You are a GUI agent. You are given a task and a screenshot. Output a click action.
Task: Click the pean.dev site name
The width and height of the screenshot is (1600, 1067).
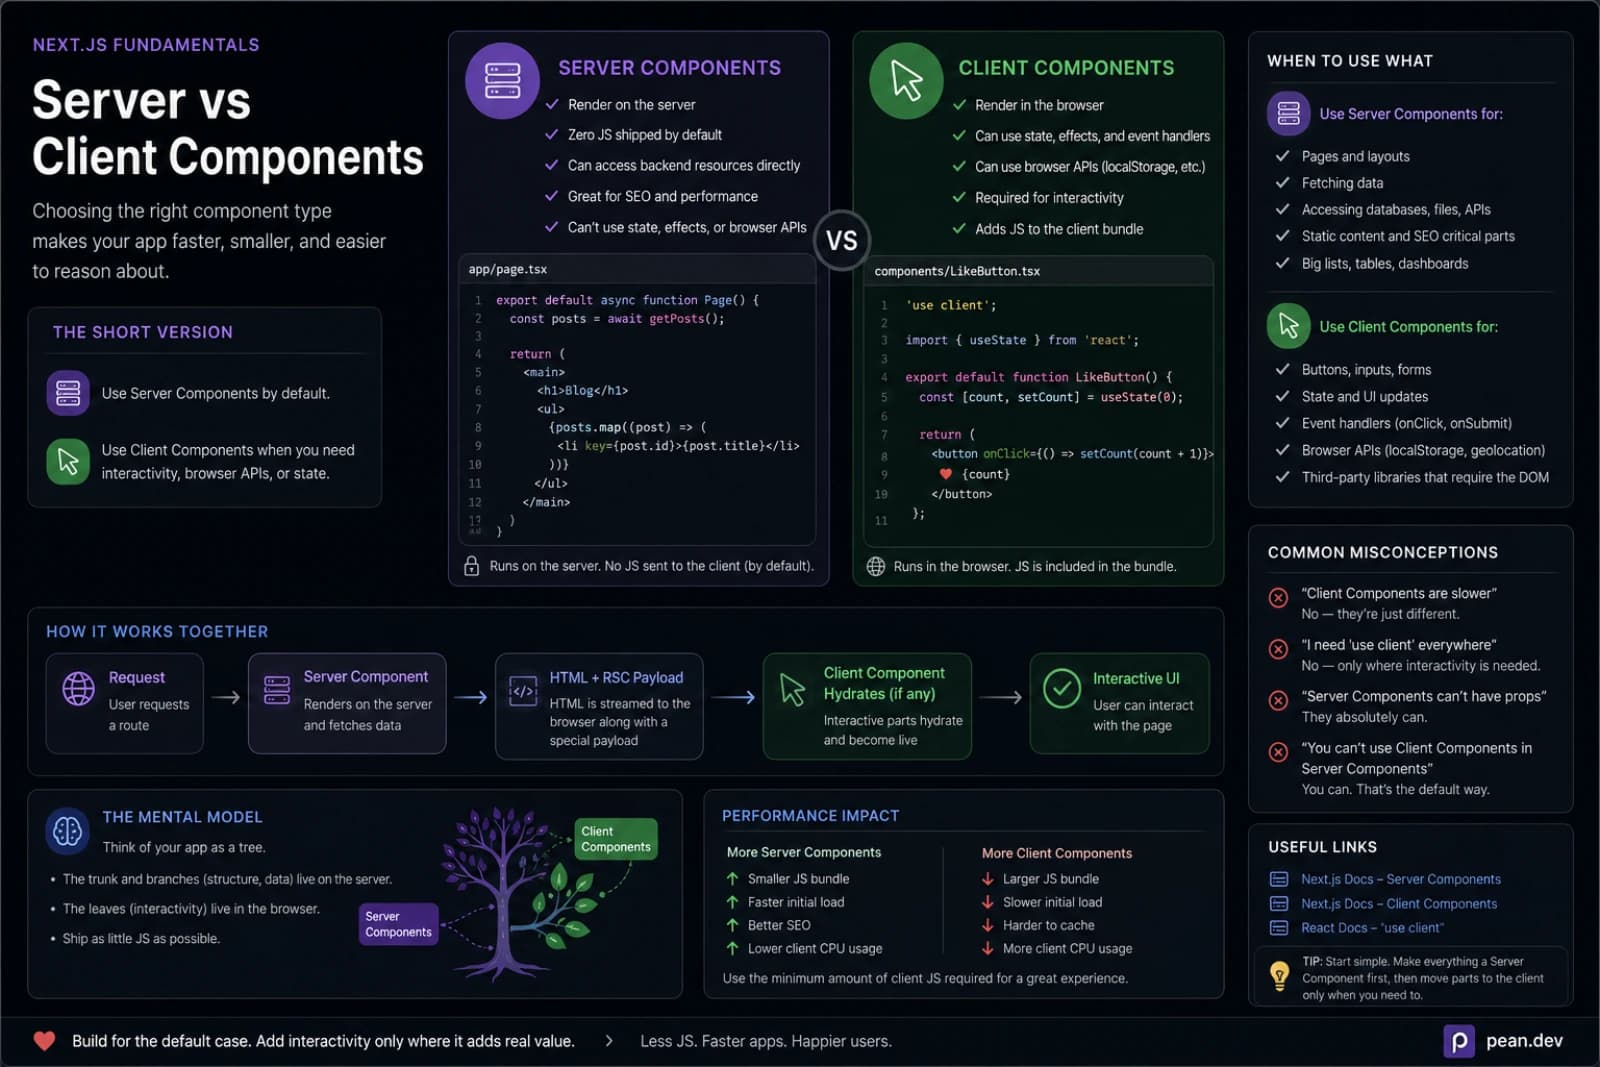(1524, 1041)
